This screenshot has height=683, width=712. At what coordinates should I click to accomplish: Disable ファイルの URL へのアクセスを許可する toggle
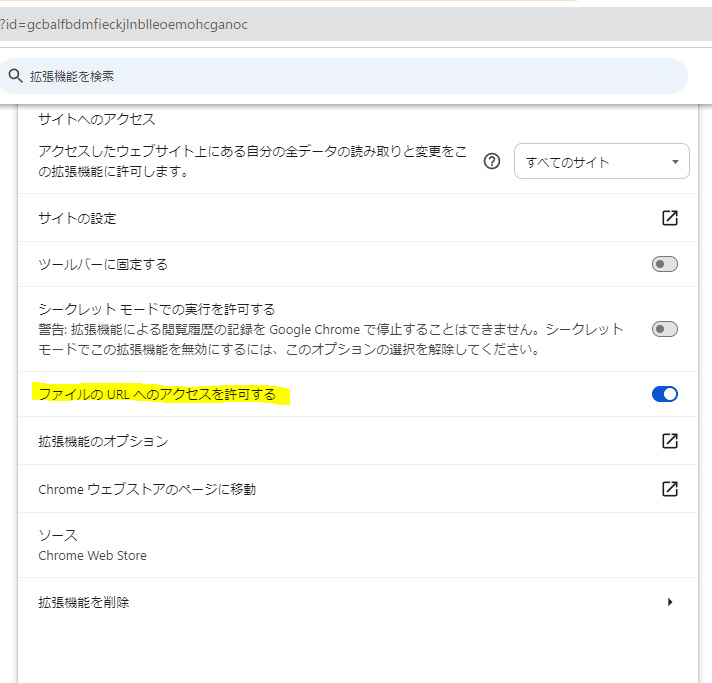(665, 394)
